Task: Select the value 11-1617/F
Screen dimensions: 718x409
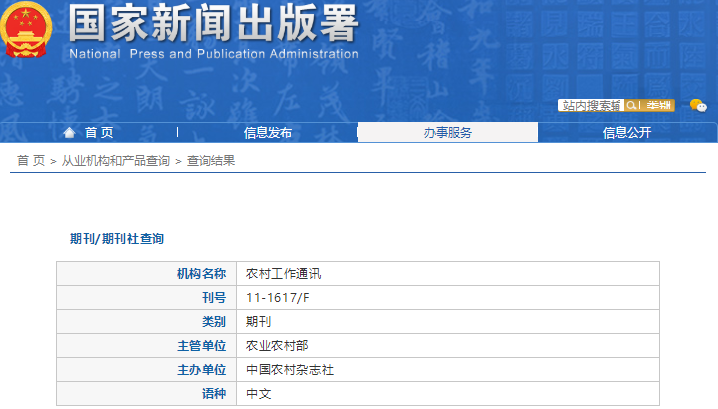Action: [x=277, y=298]
